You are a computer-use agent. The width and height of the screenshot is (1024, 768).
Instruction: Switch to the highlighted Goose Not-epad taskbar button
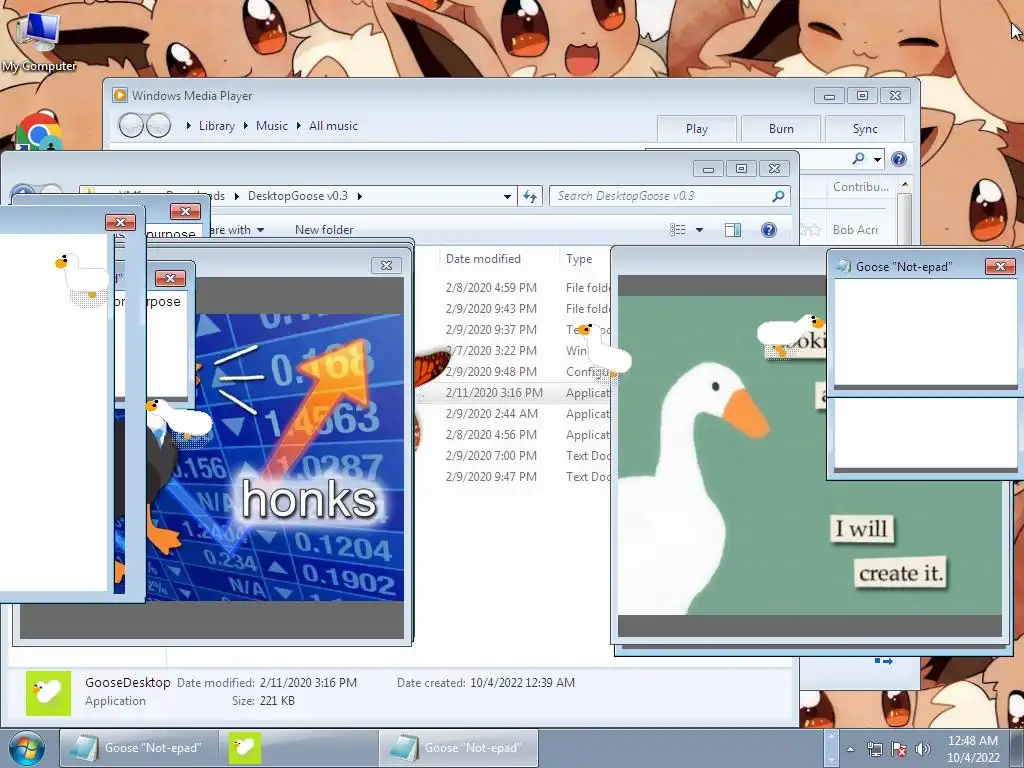point(458,748)
